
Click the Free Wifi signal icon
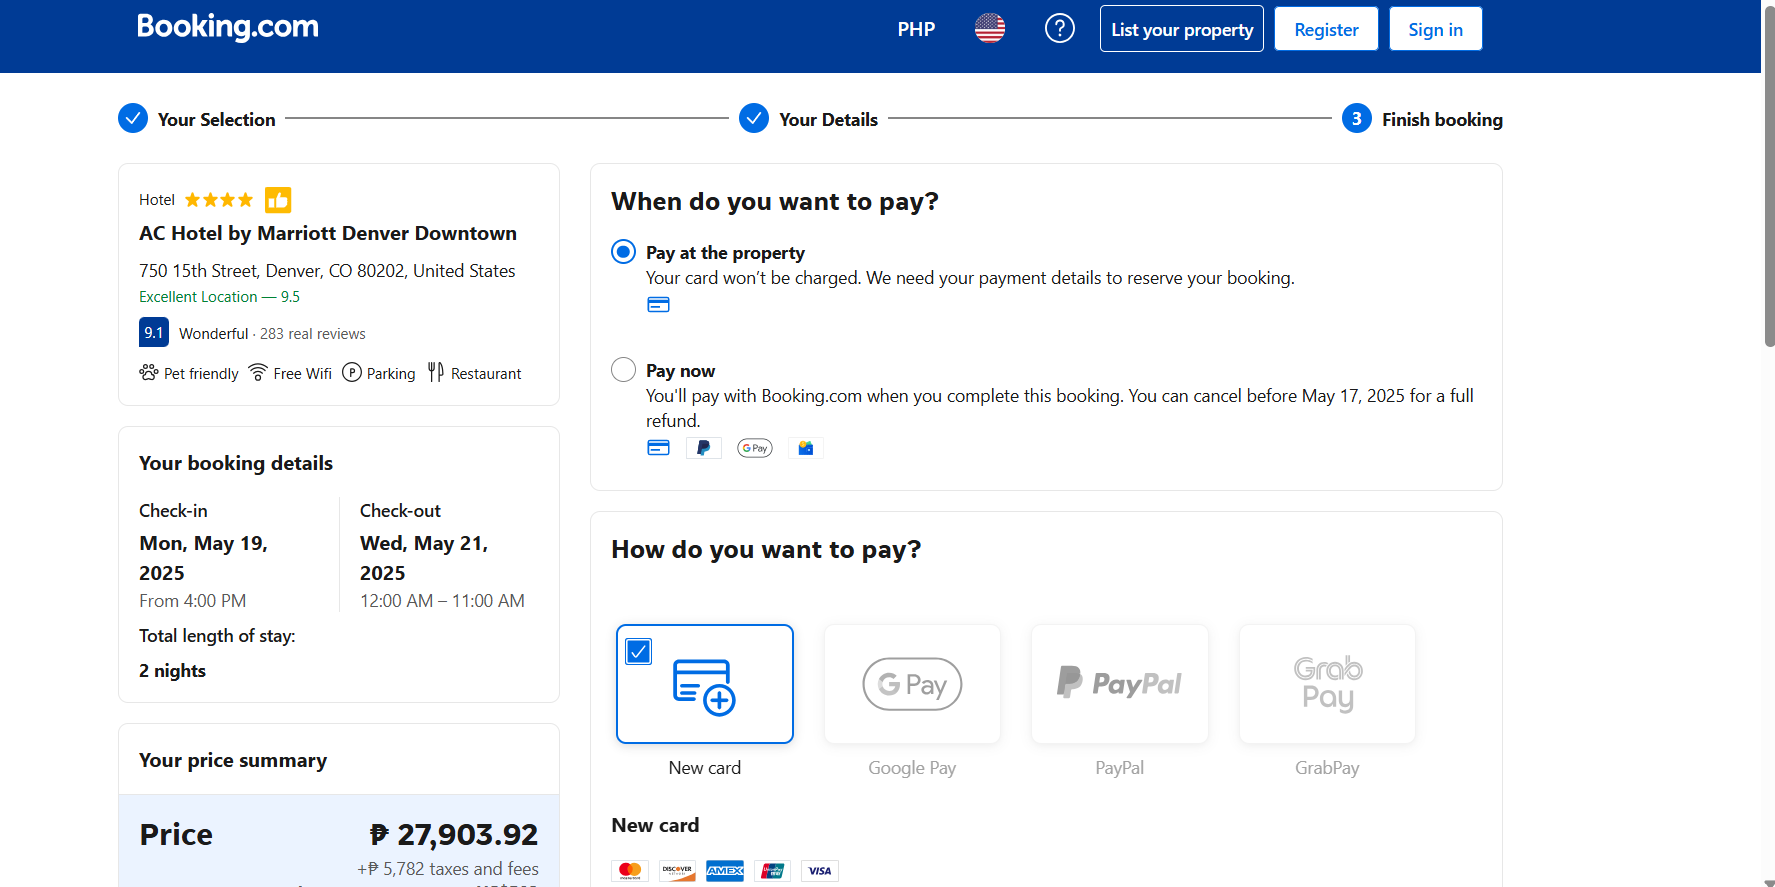click(258, 373)
